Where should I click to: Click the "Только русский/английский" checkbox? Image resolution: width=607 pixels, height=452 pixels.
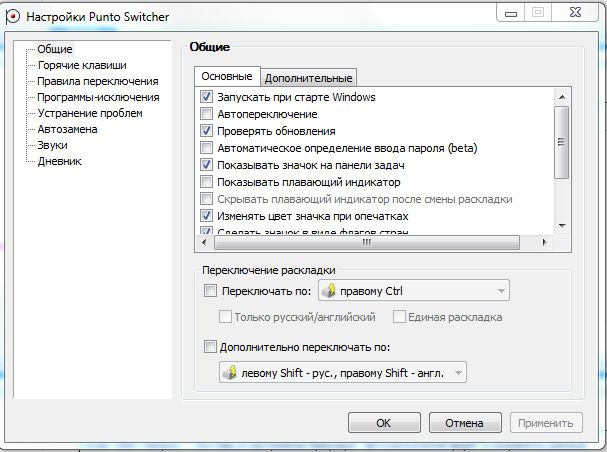[x=225, y=317]
